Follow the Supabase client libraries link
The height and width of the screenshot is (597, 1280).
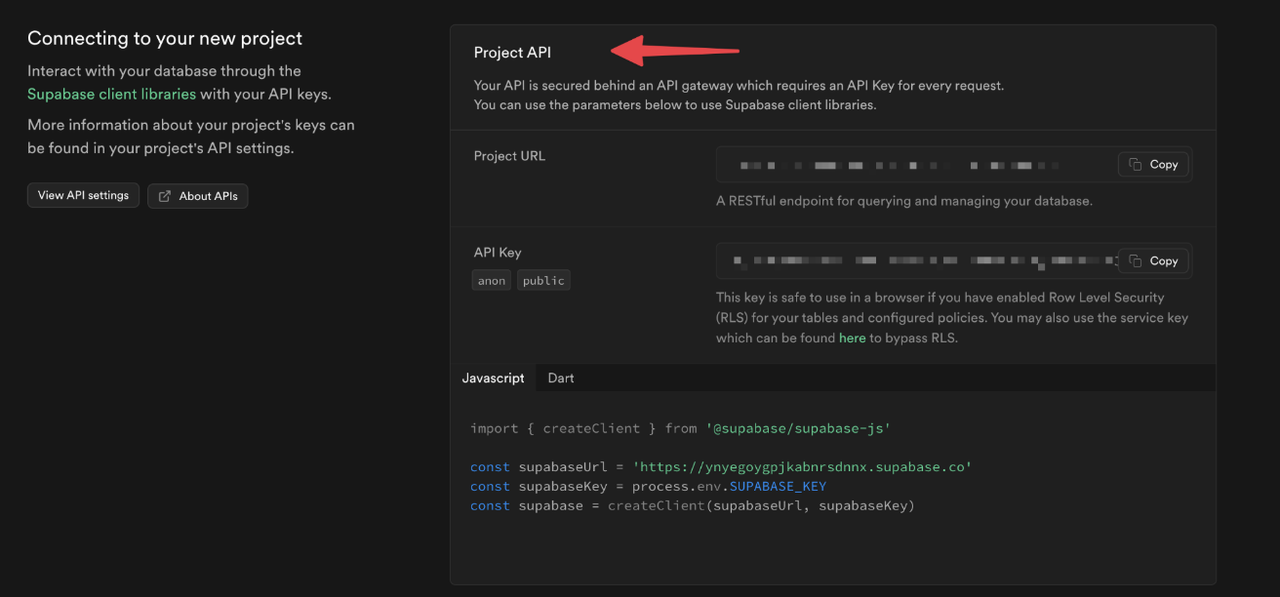pos(112,94)
